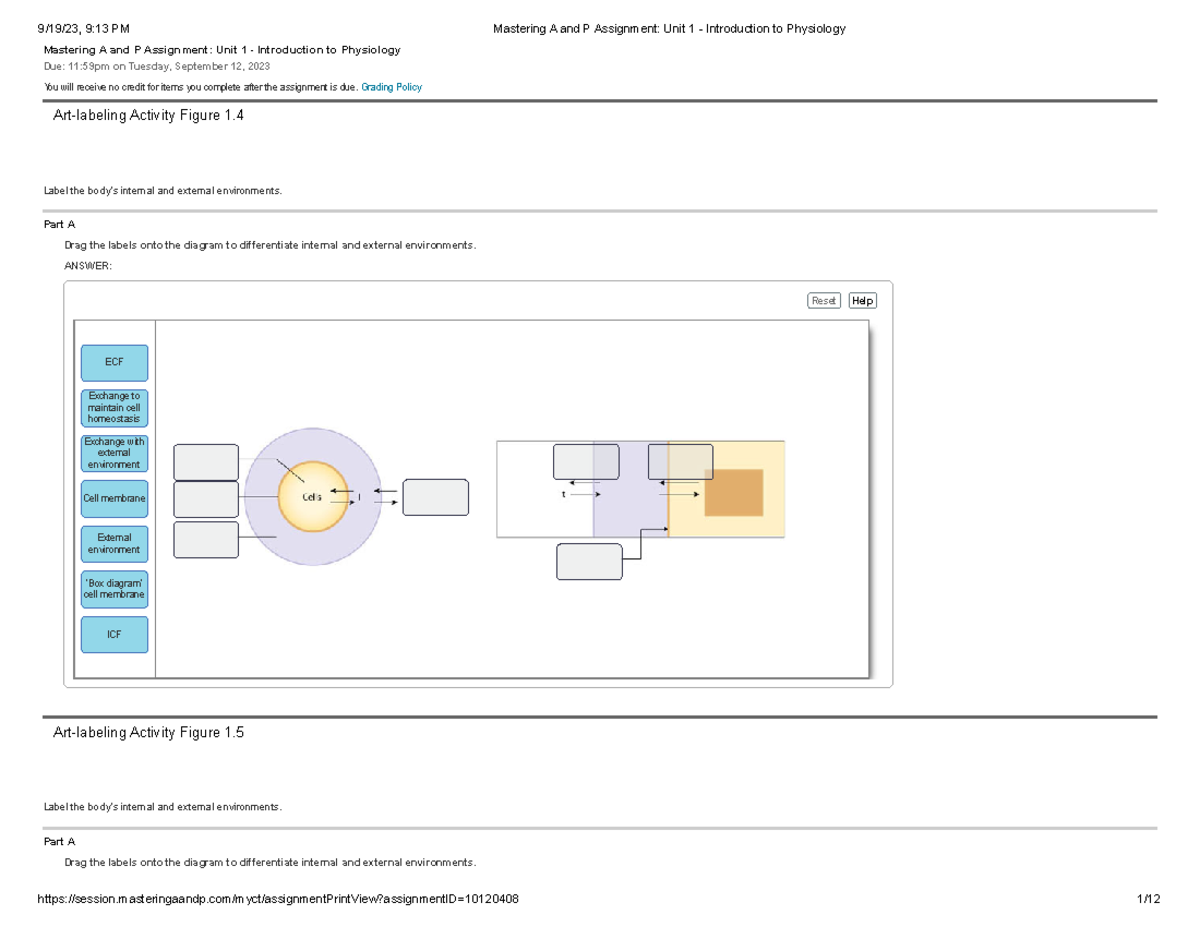Pick the 'Exchange to maintain cell homeostasis' label

pyautogui.click(x=114, y=408)
